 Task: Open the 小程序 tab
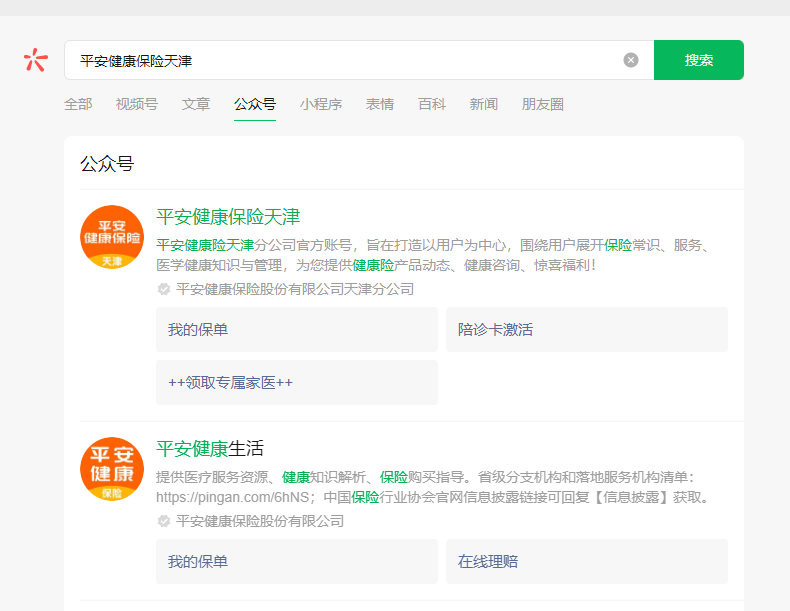[321, 104]
